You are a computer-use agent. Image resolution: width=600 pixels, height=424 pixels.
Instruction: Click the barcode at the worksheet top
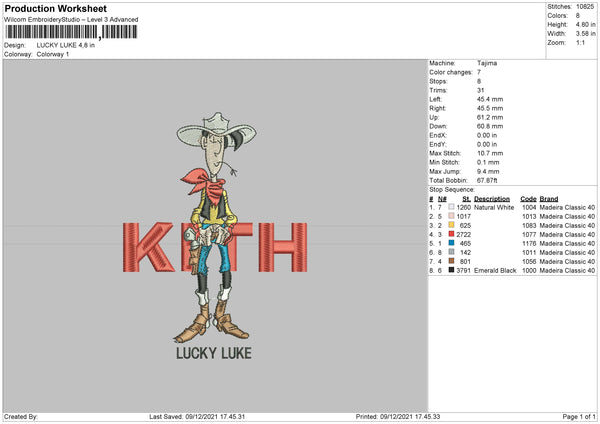71,32
